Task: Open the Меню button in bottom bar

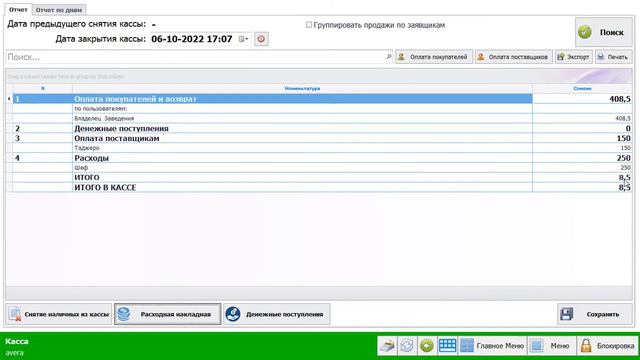Action: tap(551, 346)
